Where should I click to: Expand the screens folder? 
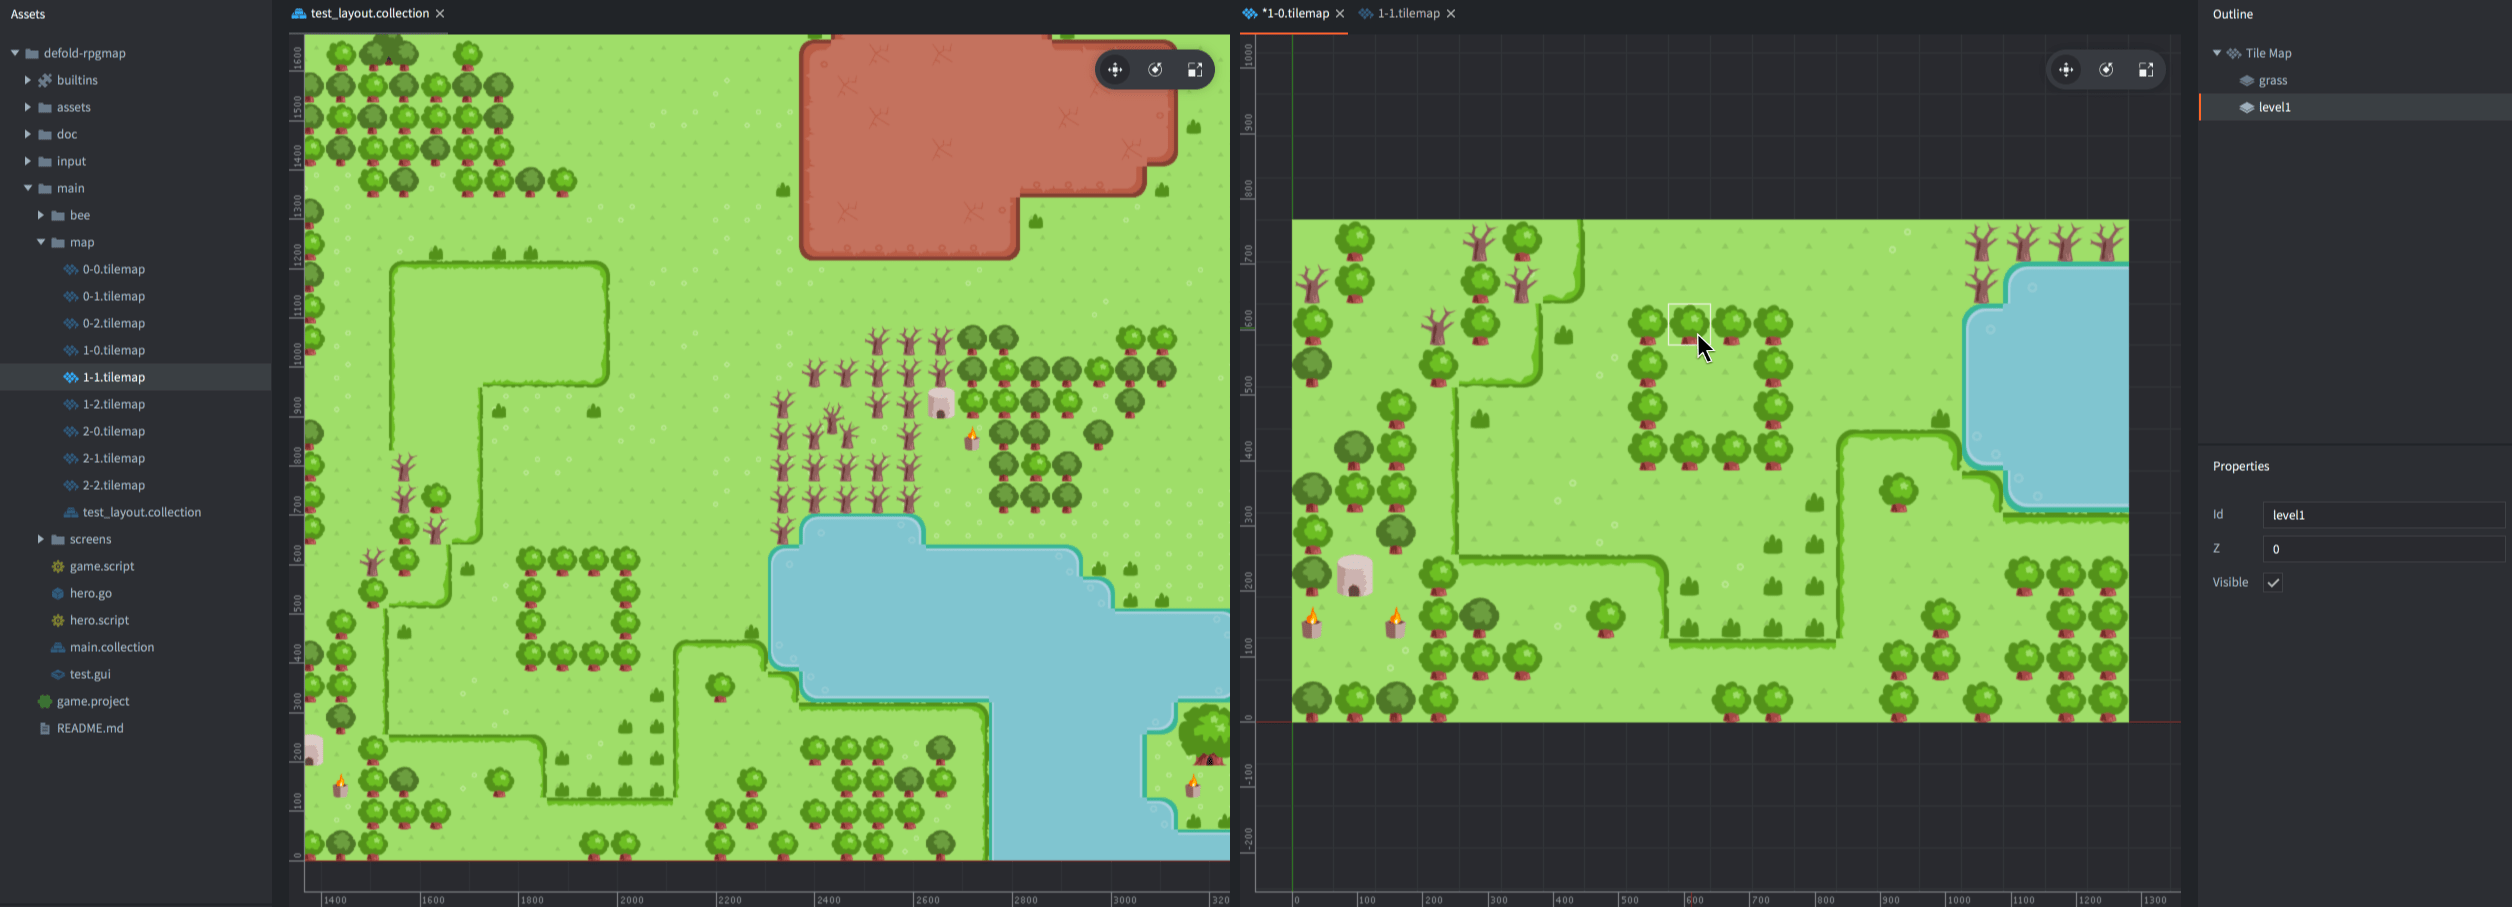coord(41,539)
